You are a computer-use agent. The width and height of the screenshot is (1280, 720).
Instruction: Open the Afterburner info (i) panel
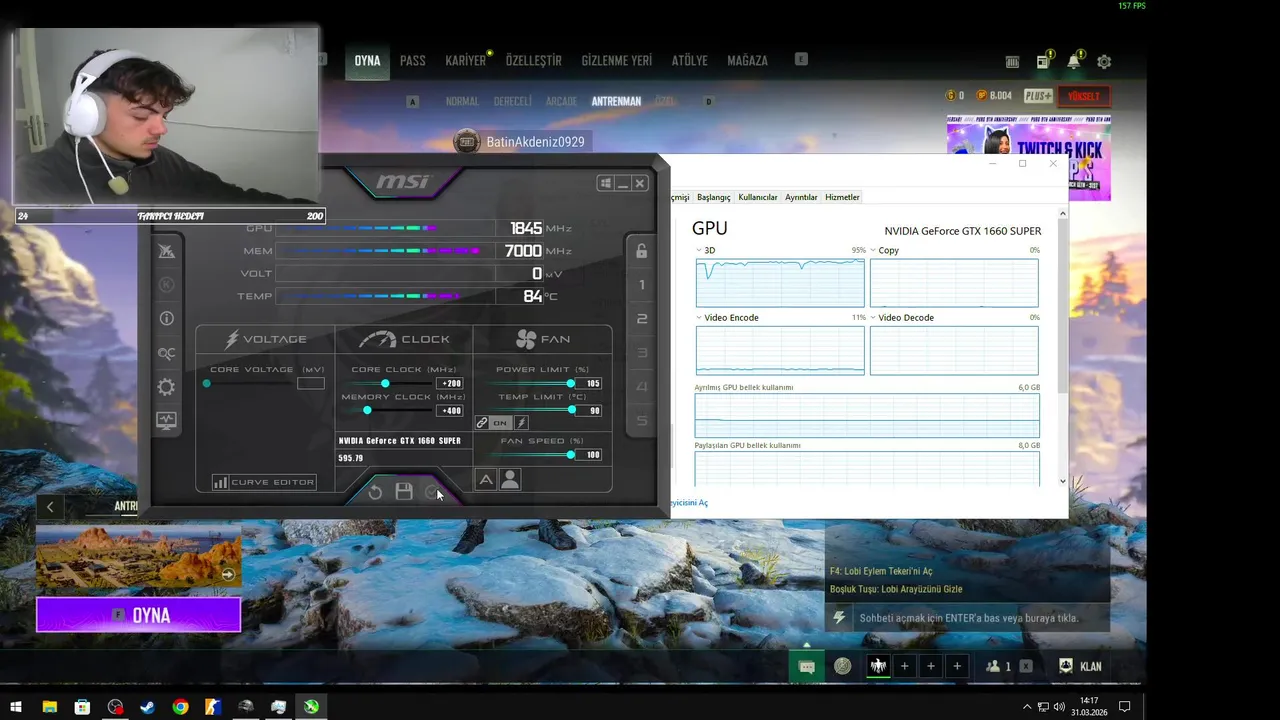point(166,318)
